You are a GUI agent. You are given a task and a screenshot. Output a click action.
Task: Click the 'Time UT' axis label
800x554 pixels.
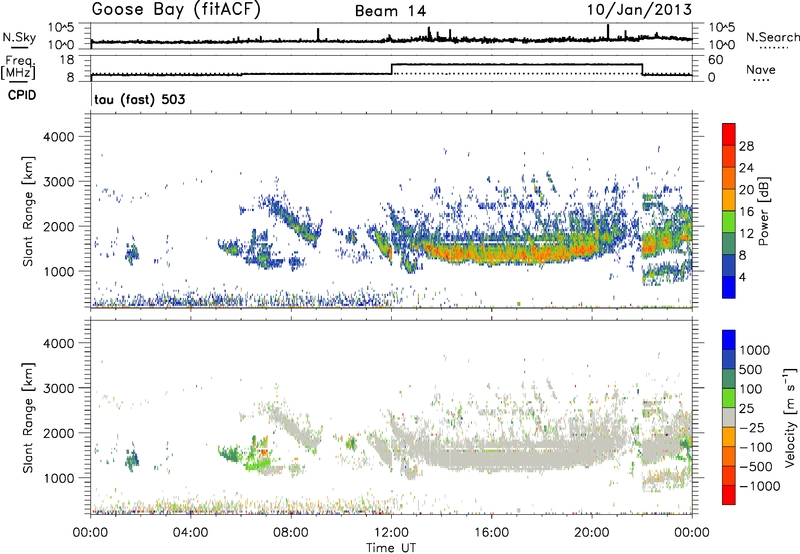point(391,548)
